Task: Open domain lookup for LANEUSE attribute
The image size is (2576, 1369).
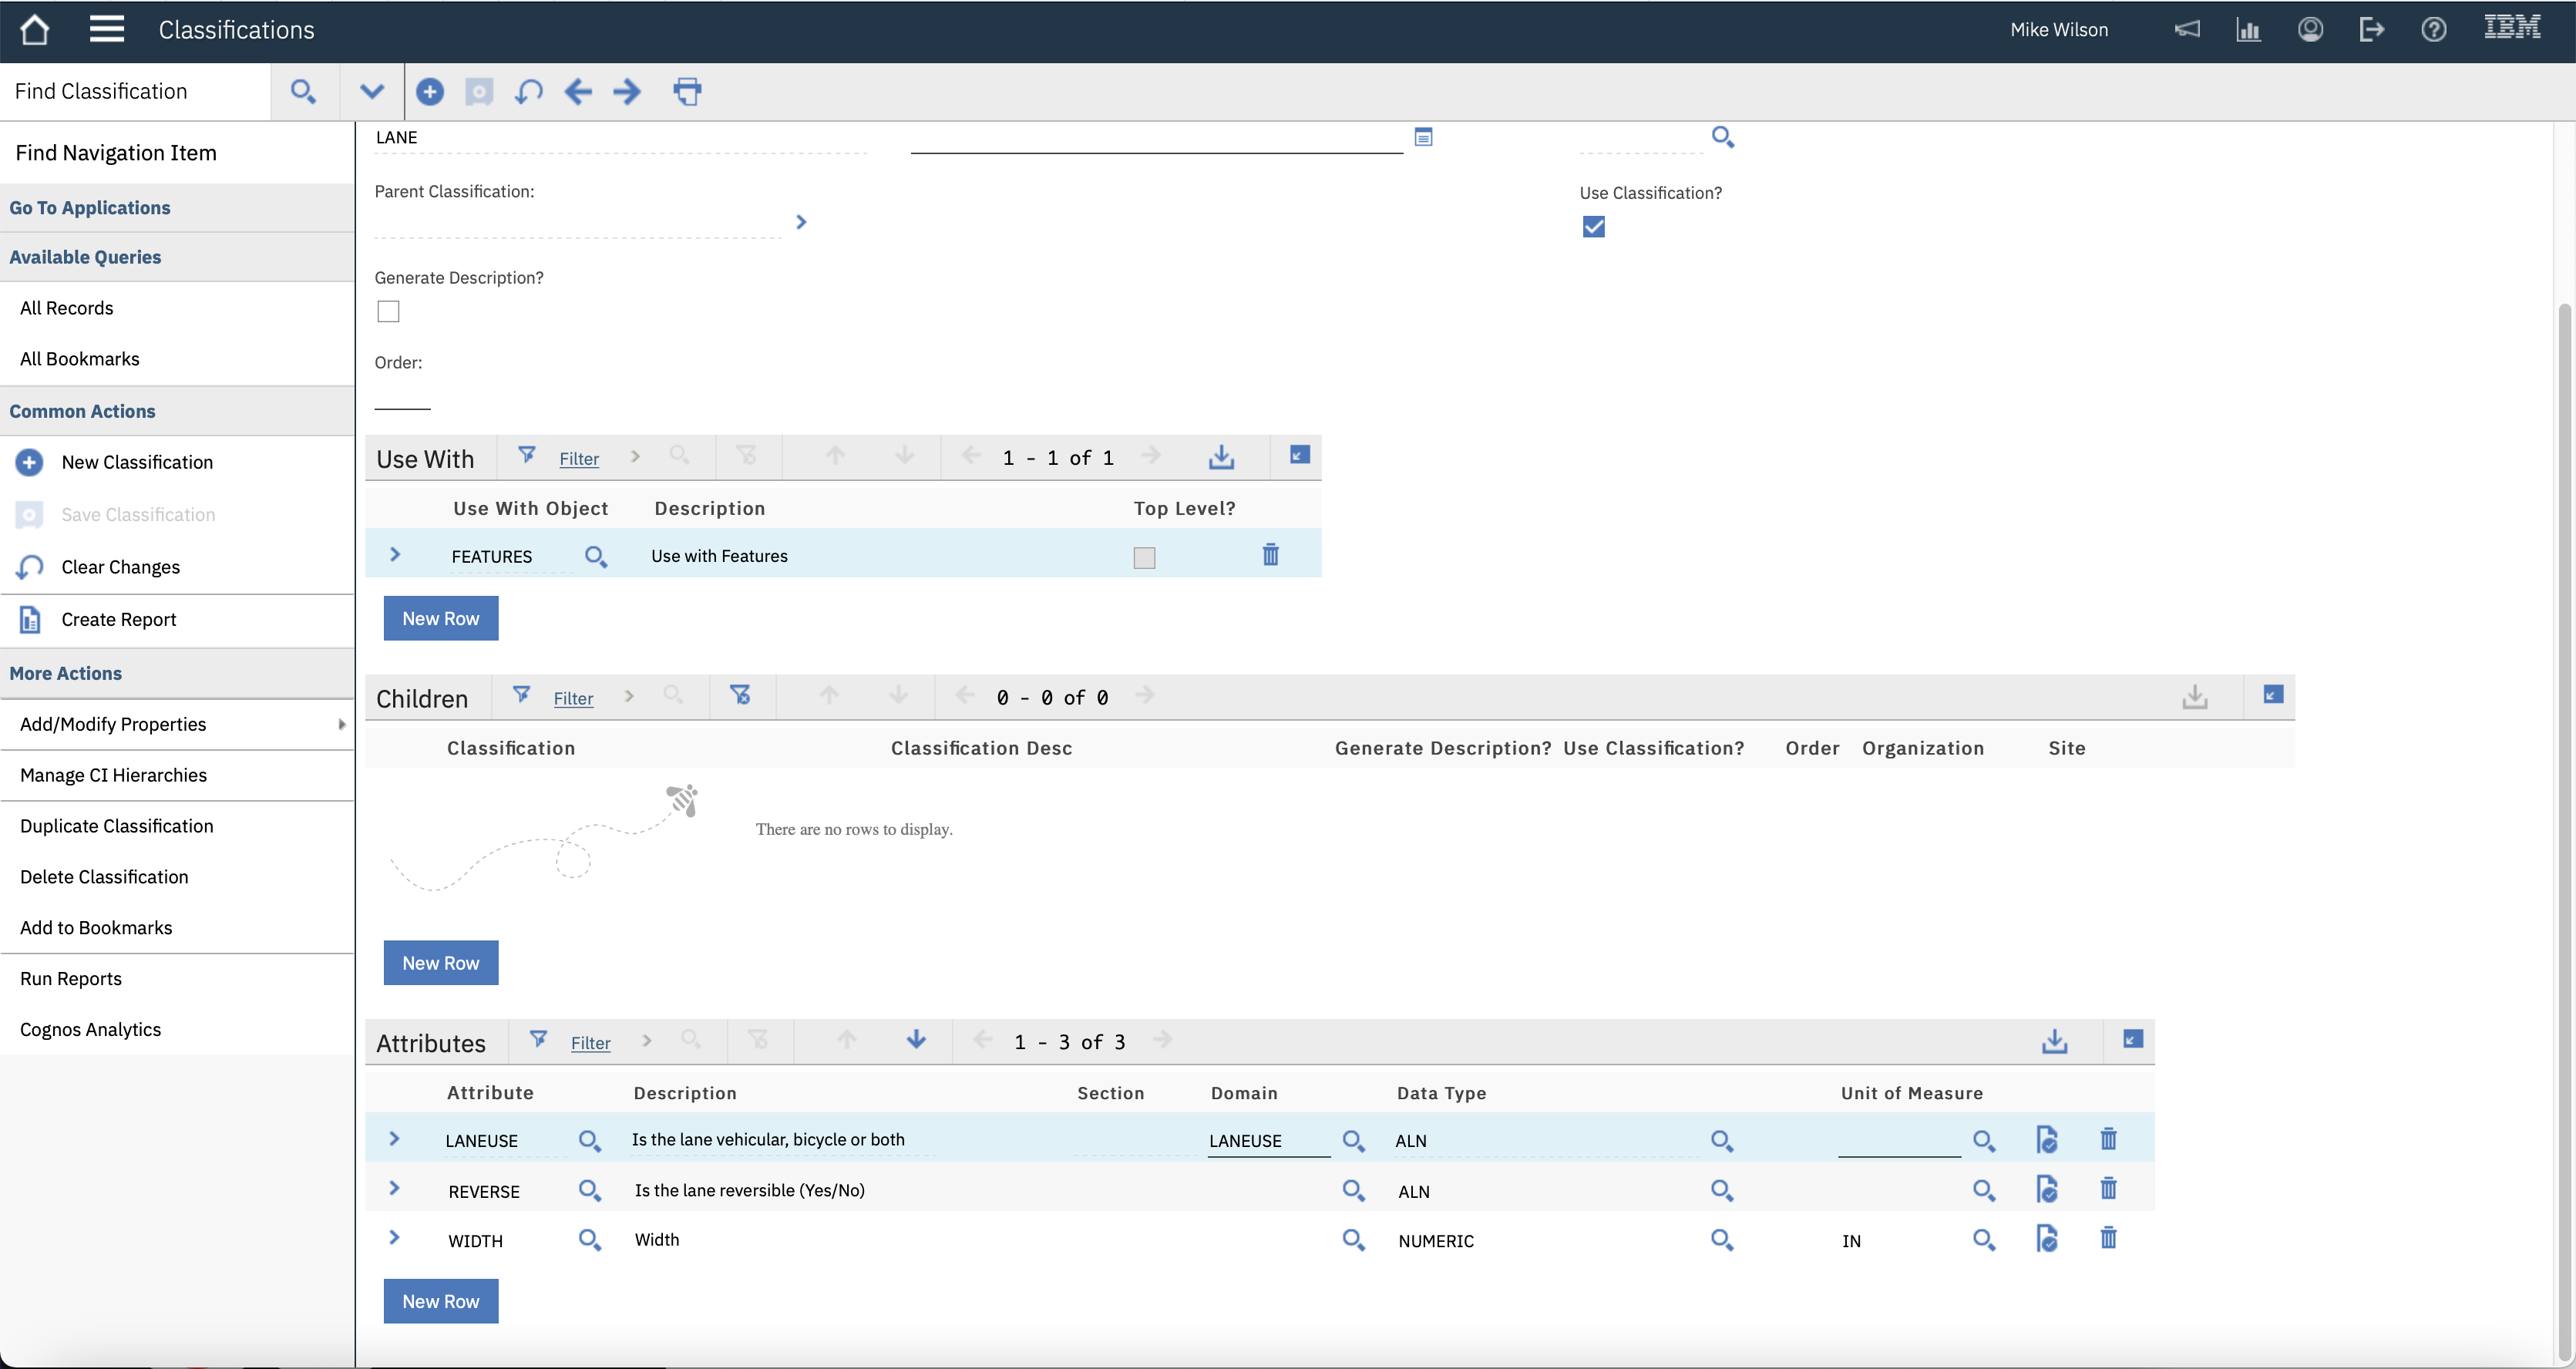Action: pos(1353,1140)
